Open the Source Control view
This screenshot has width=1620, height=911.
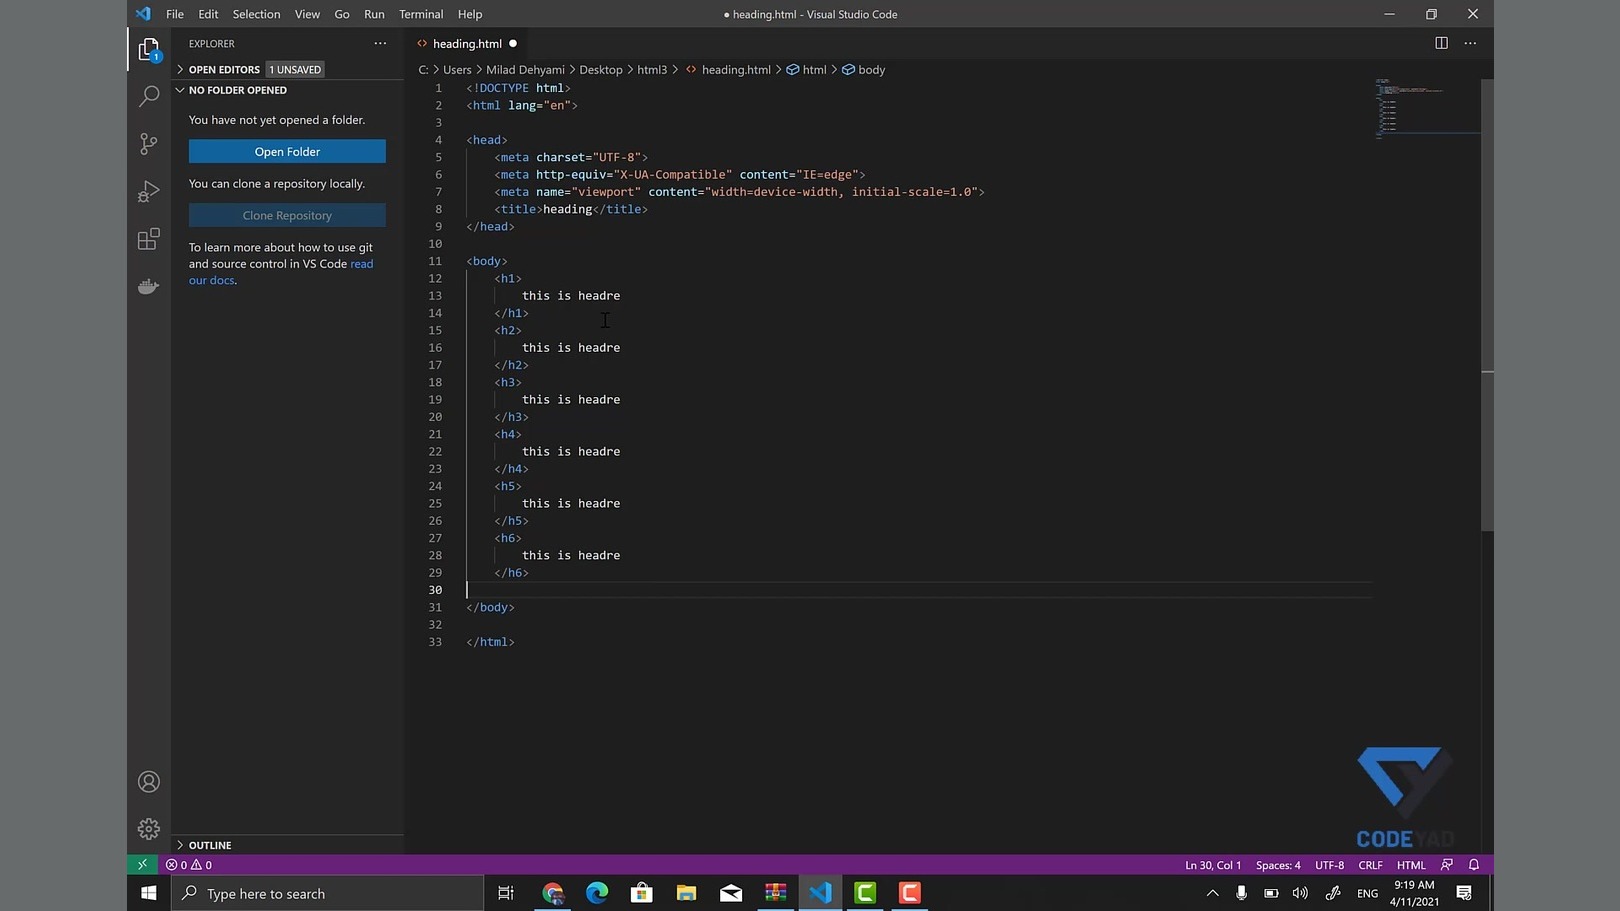[149, 144]
